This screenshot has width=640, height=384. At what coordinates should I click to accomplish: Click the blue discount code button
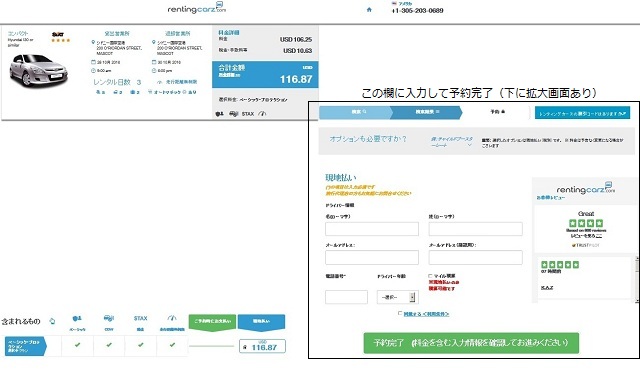(x=582, y=113)
